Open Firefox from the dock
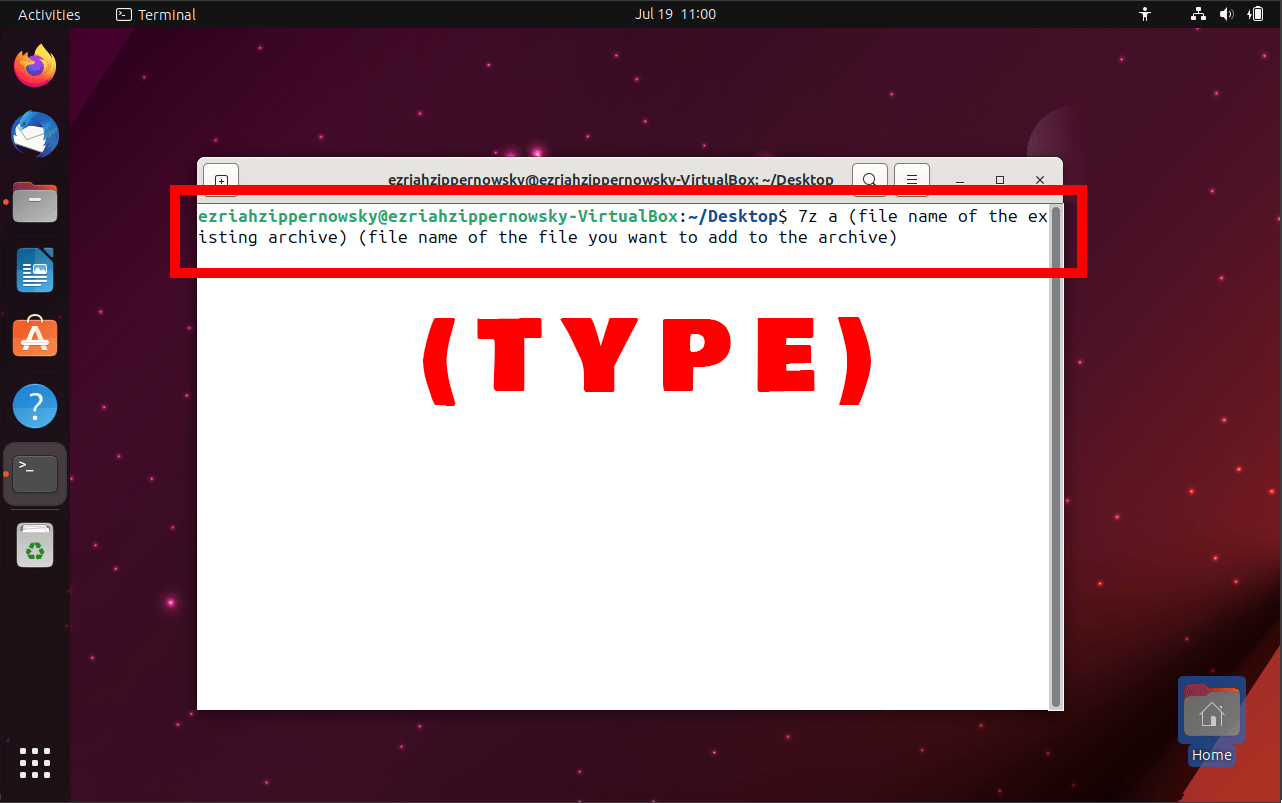The width and height of the screenshot is (1282, 803). coord(35,64)
